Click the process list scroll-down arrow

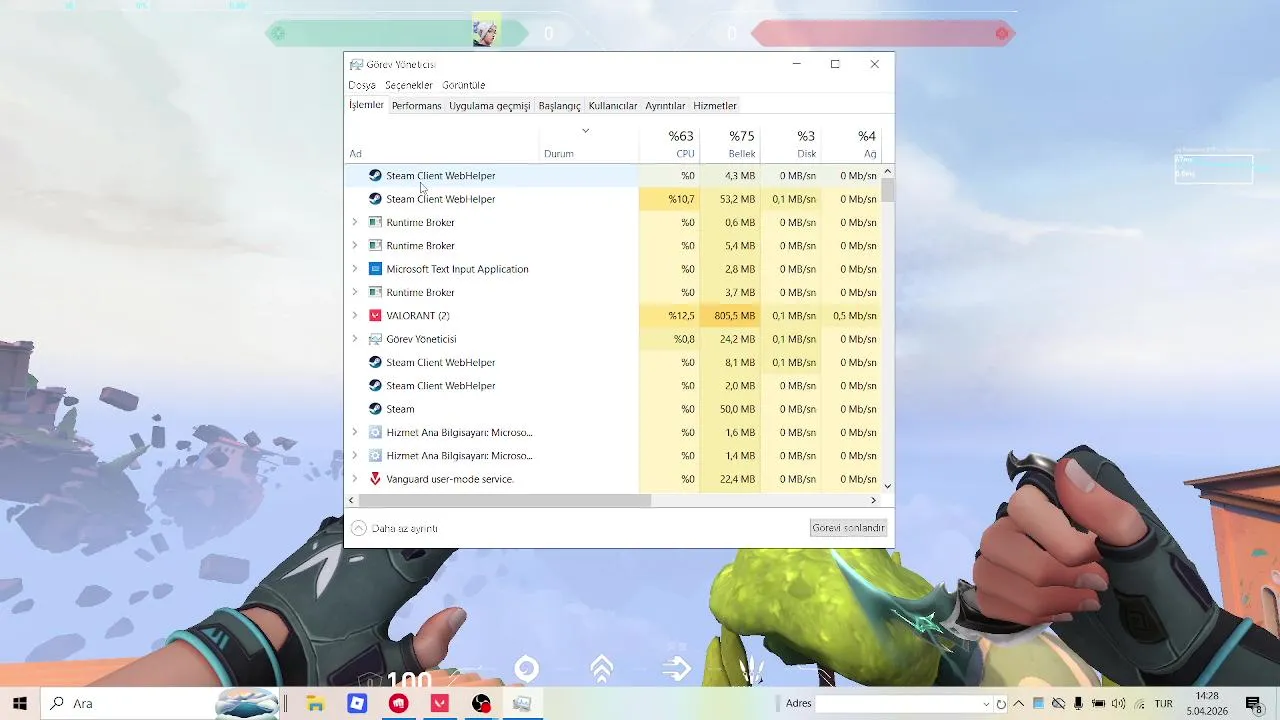tap(888, 486)
